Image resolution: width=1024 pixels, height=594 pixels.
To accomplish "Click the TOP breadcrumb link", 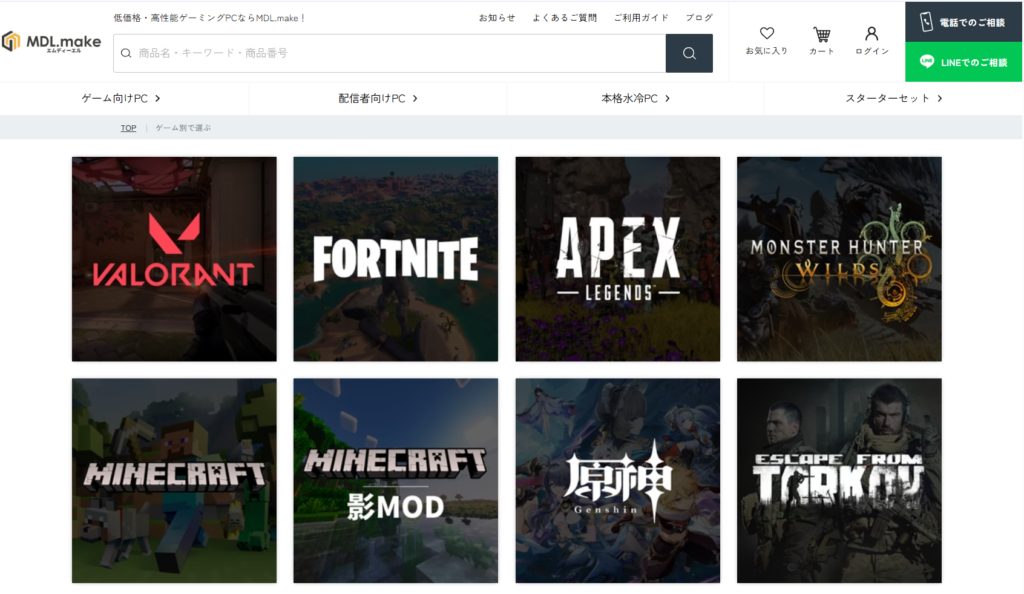I will [x=128, y=128].
